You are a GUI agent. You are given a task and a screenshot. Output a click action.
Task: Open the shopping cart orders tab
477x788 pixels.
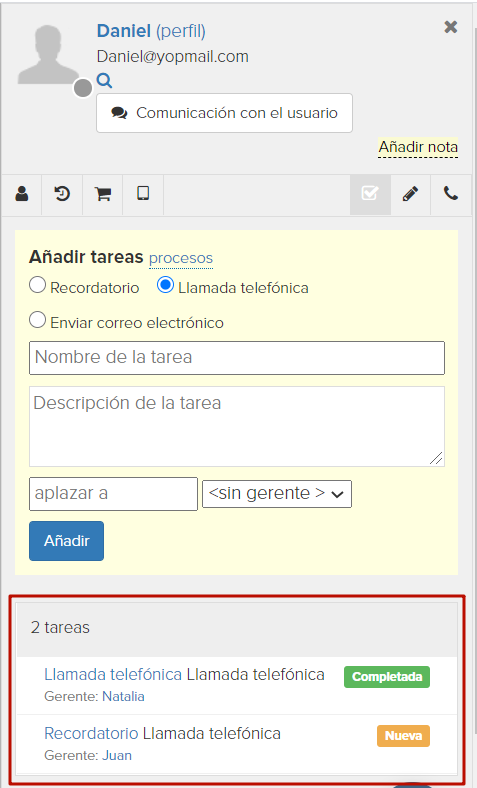point(103,194)
